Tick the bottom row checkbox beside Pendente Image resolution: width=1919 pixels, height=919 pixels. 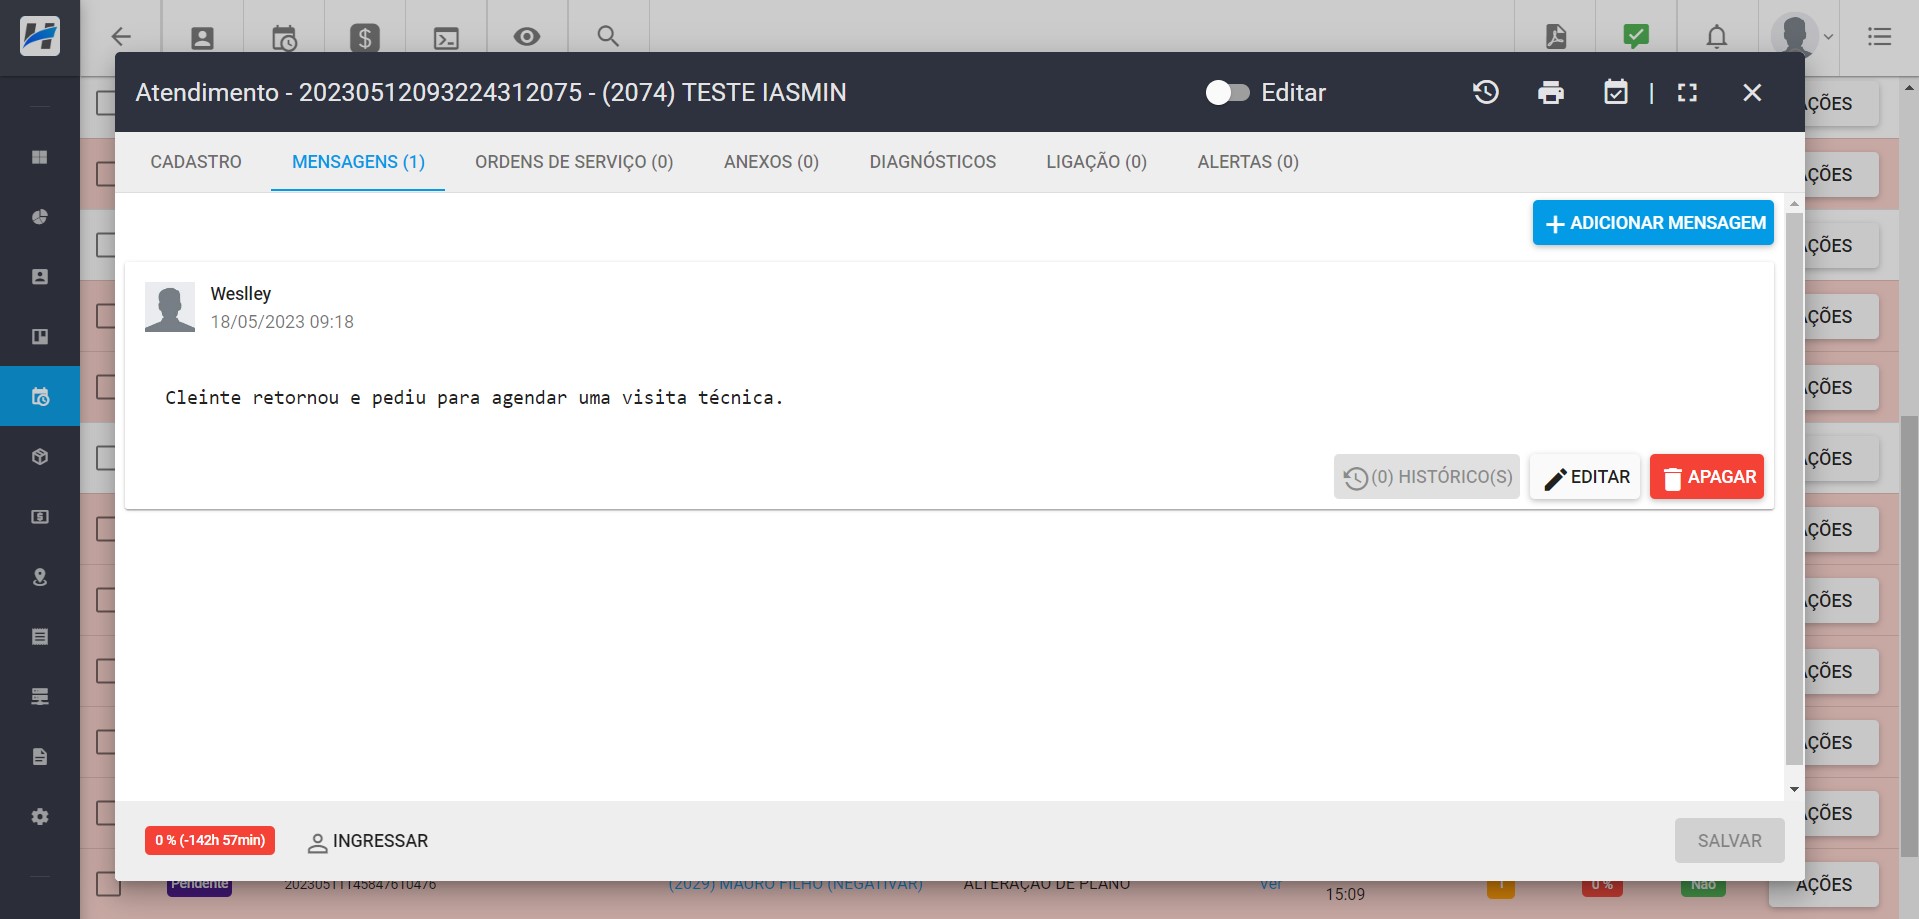pos(106,884)
